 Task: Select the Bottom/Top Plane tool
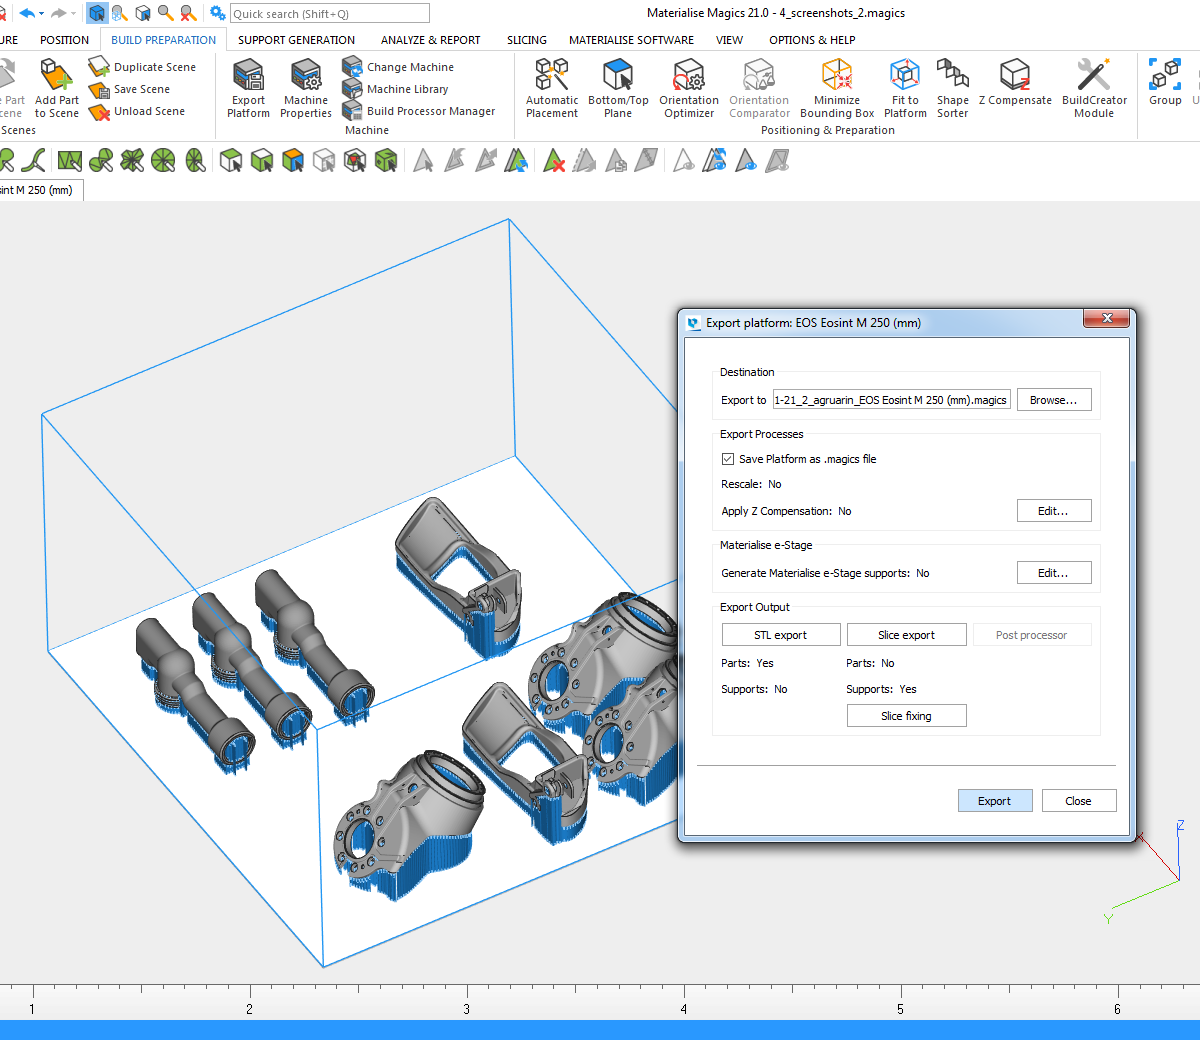point(618,89)
